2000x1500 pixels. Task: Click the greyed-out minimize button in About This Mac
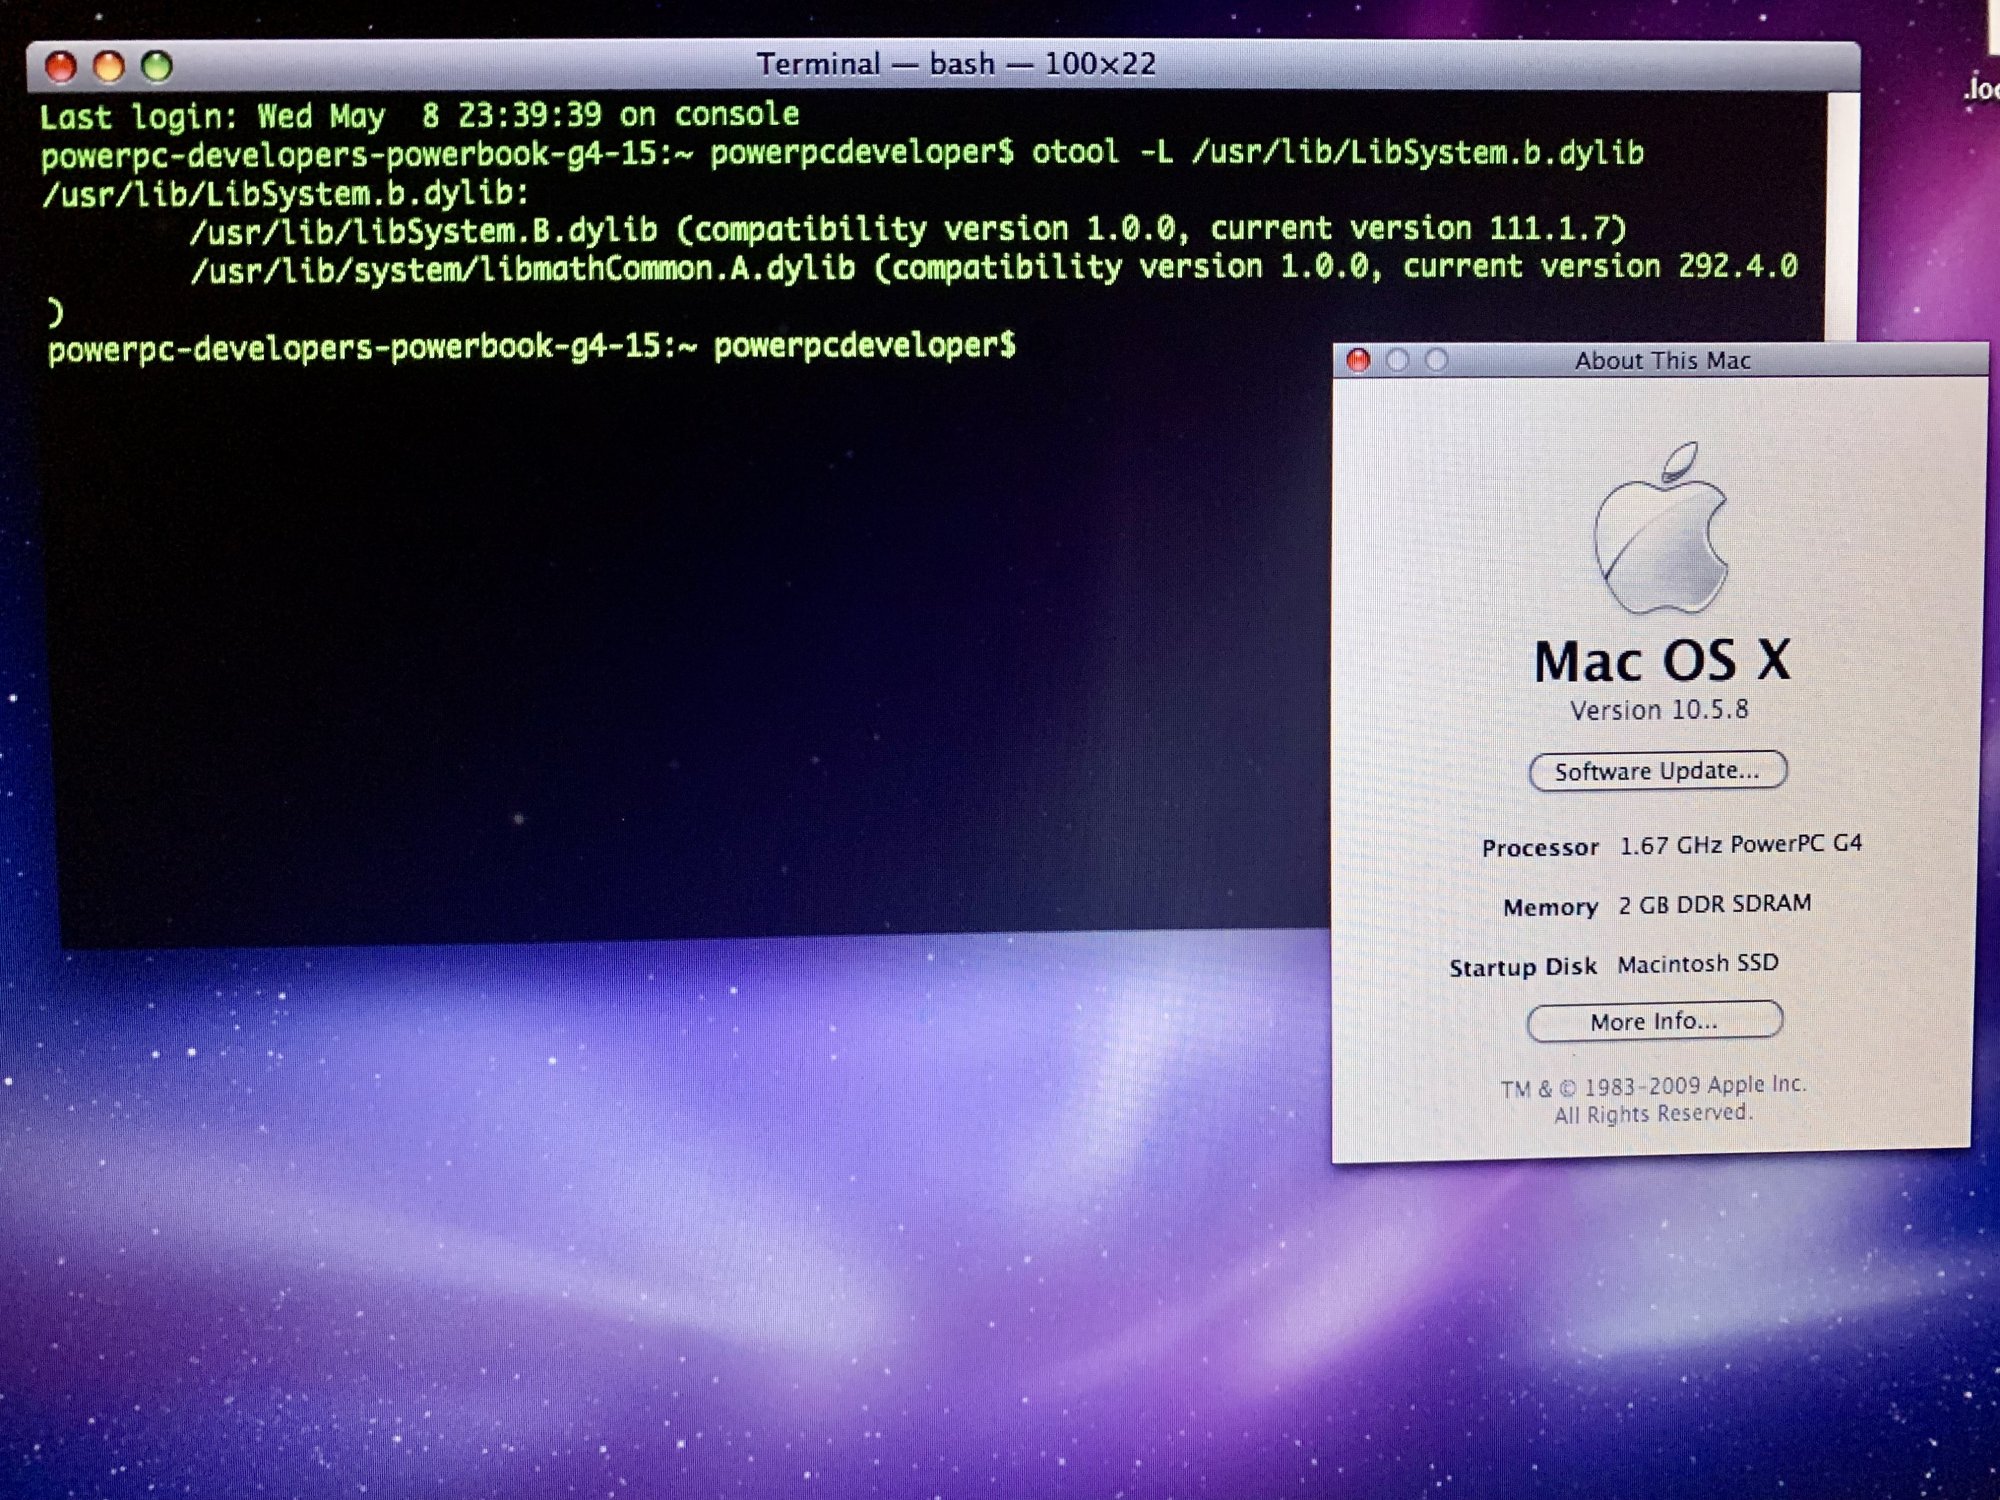point(1398,360)
